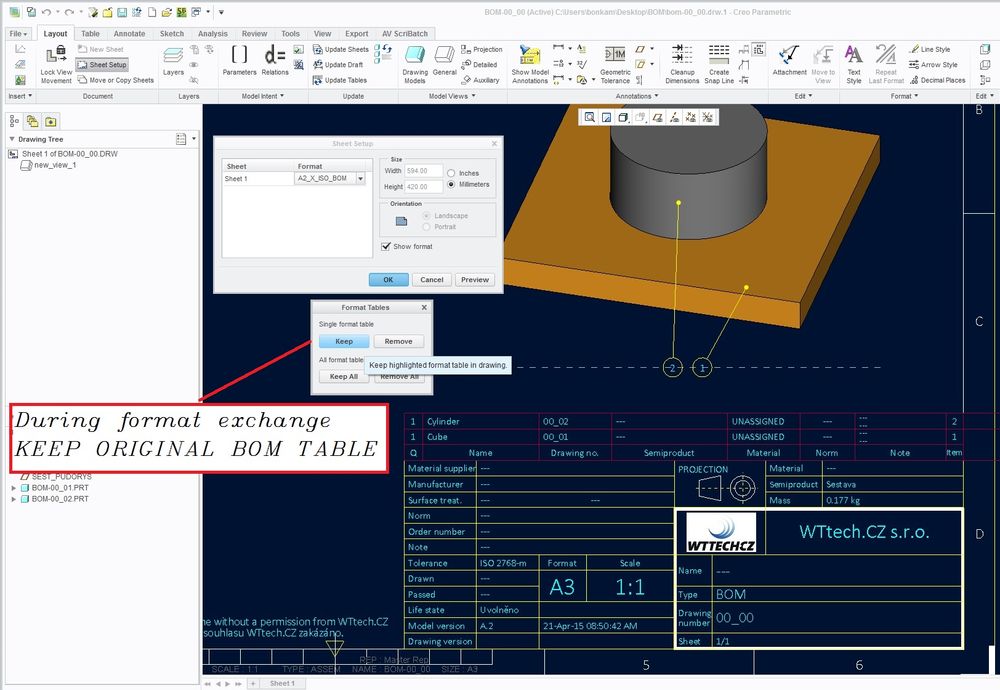Click Create Snap Line
1000x690 pixels.
click(x=719, y=64)
